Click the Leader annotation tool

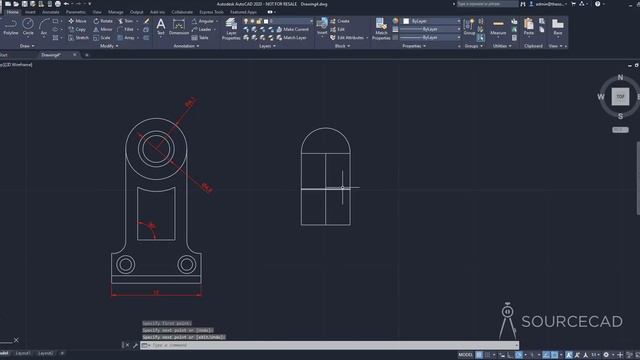pyautogui.click(x=202, y=29)
